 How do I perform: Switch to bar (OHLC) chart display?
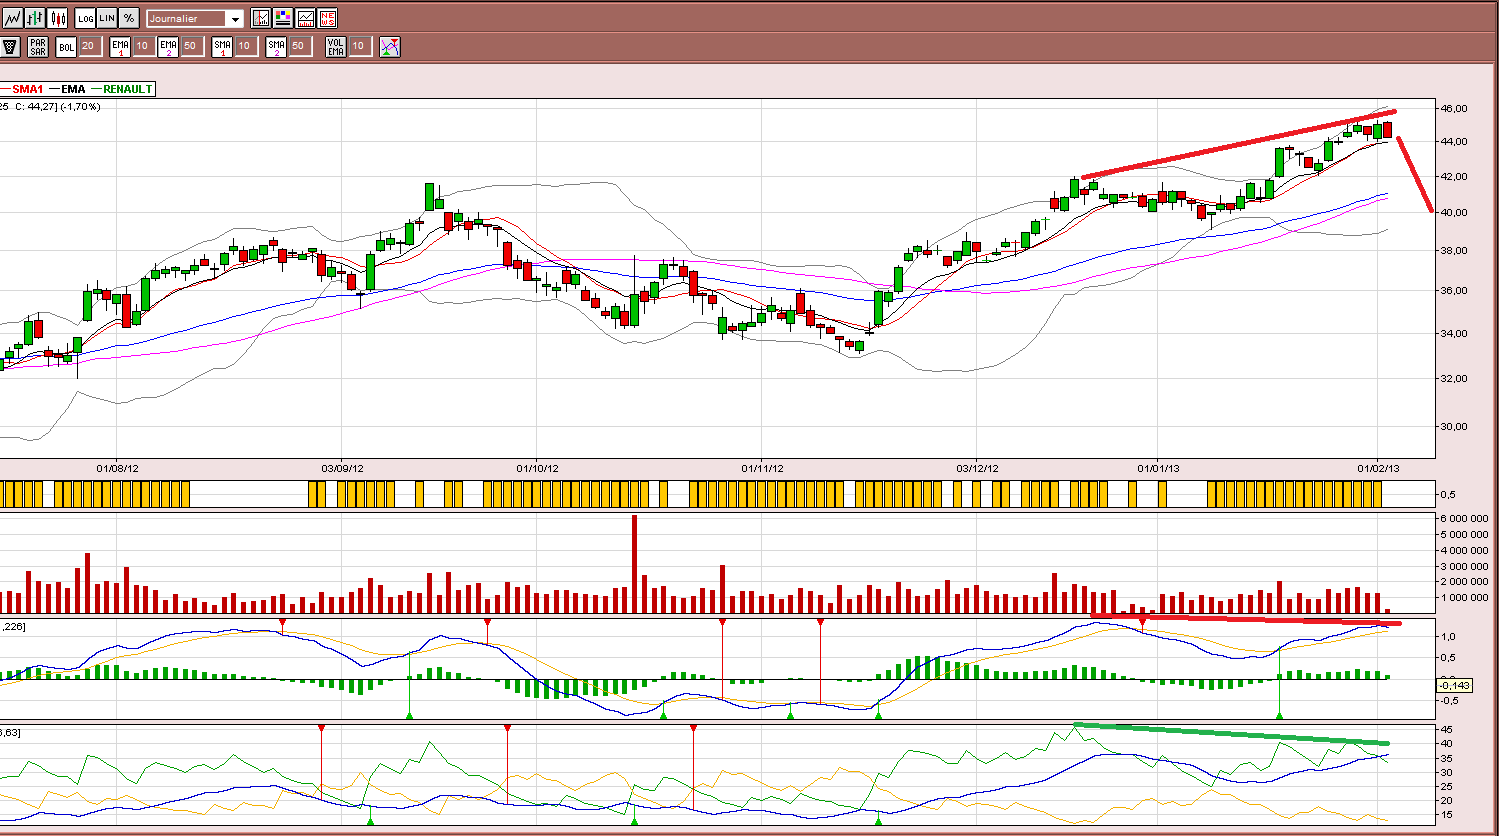pyautogui.click(x=36, y=18)
